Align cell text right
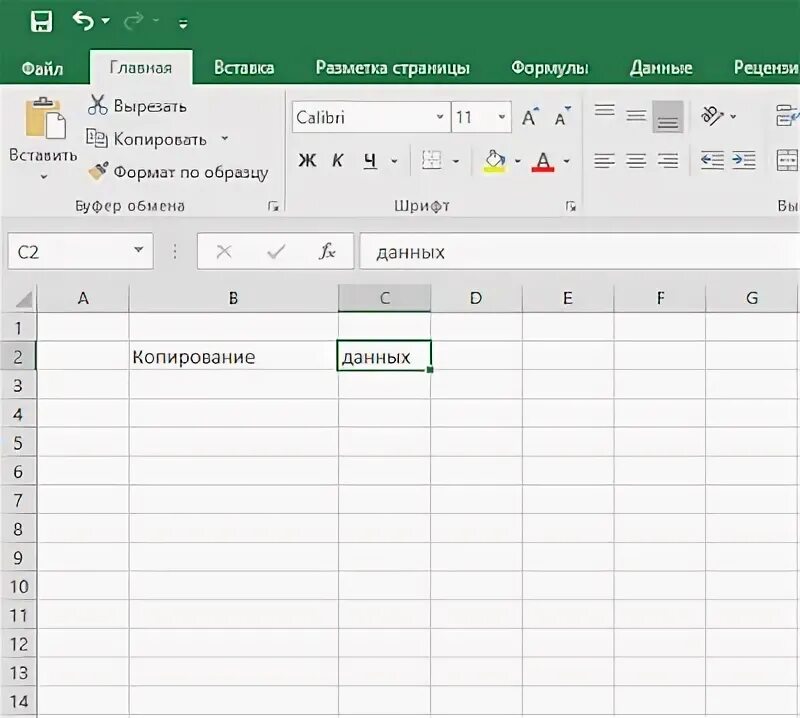The height and width of the screenshot is (718, 800). click(x=668, y=161)
